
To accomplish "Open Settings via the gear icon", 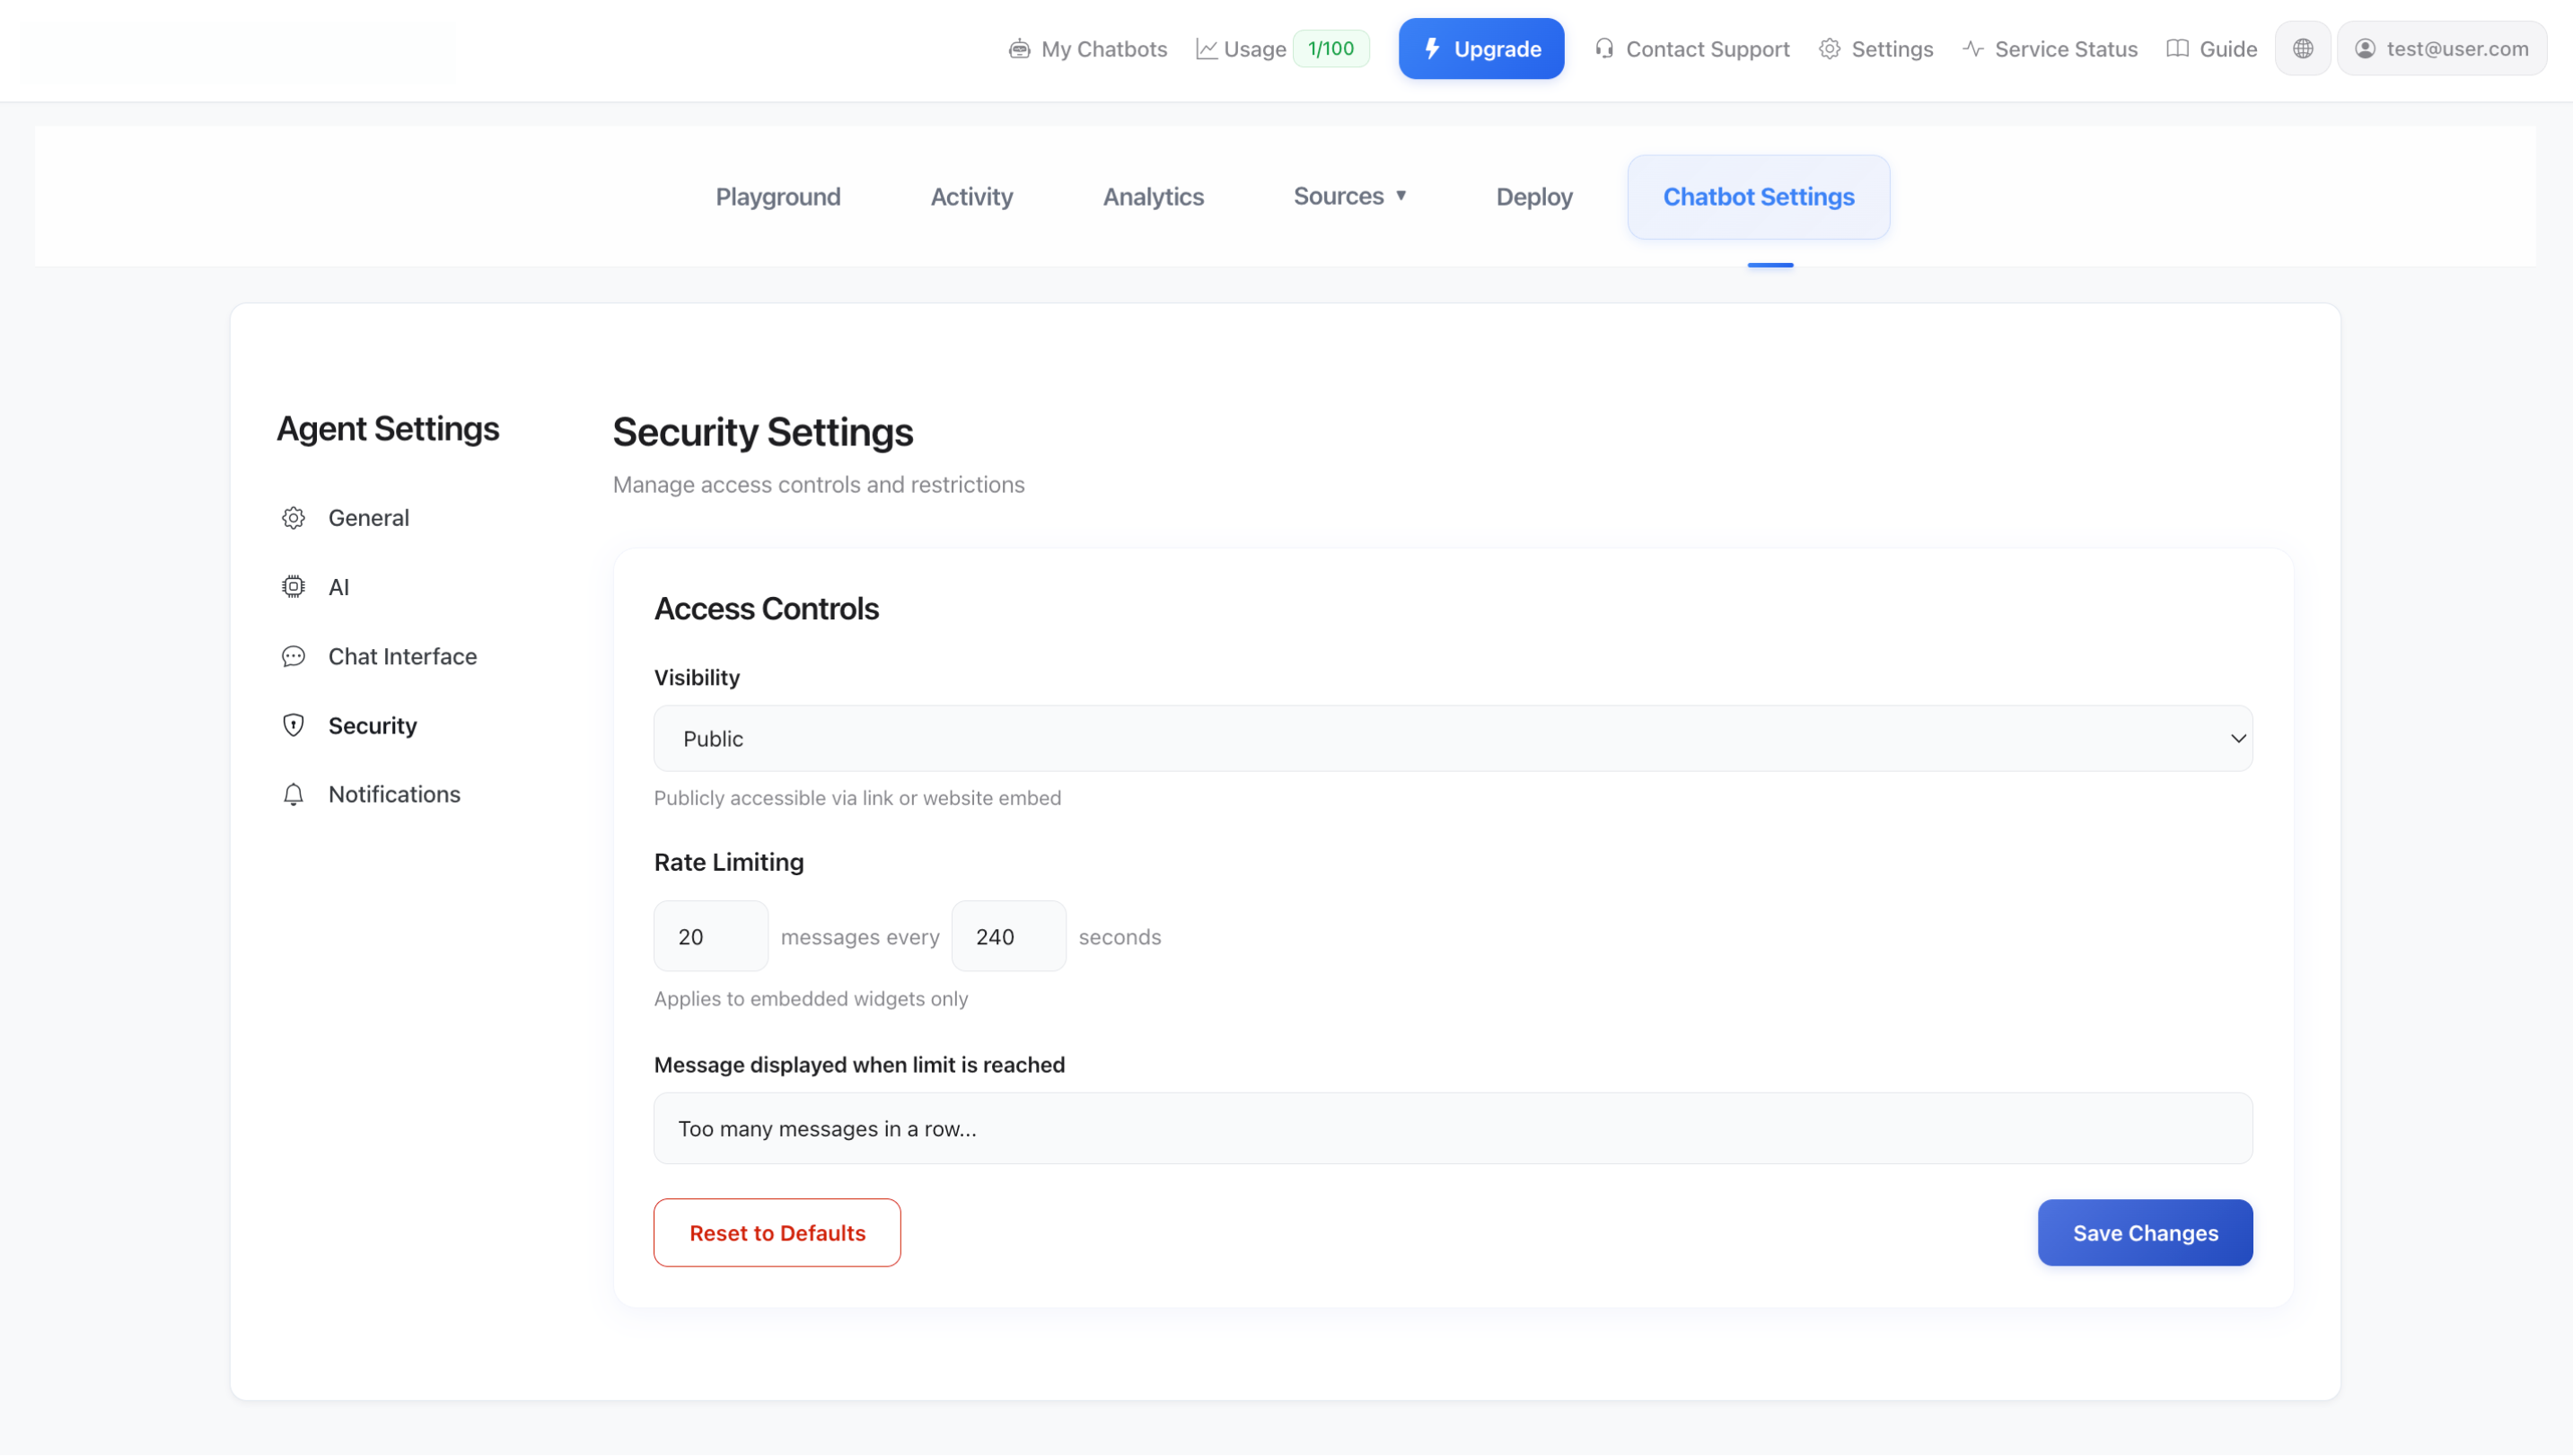I will click(1828, 48).
